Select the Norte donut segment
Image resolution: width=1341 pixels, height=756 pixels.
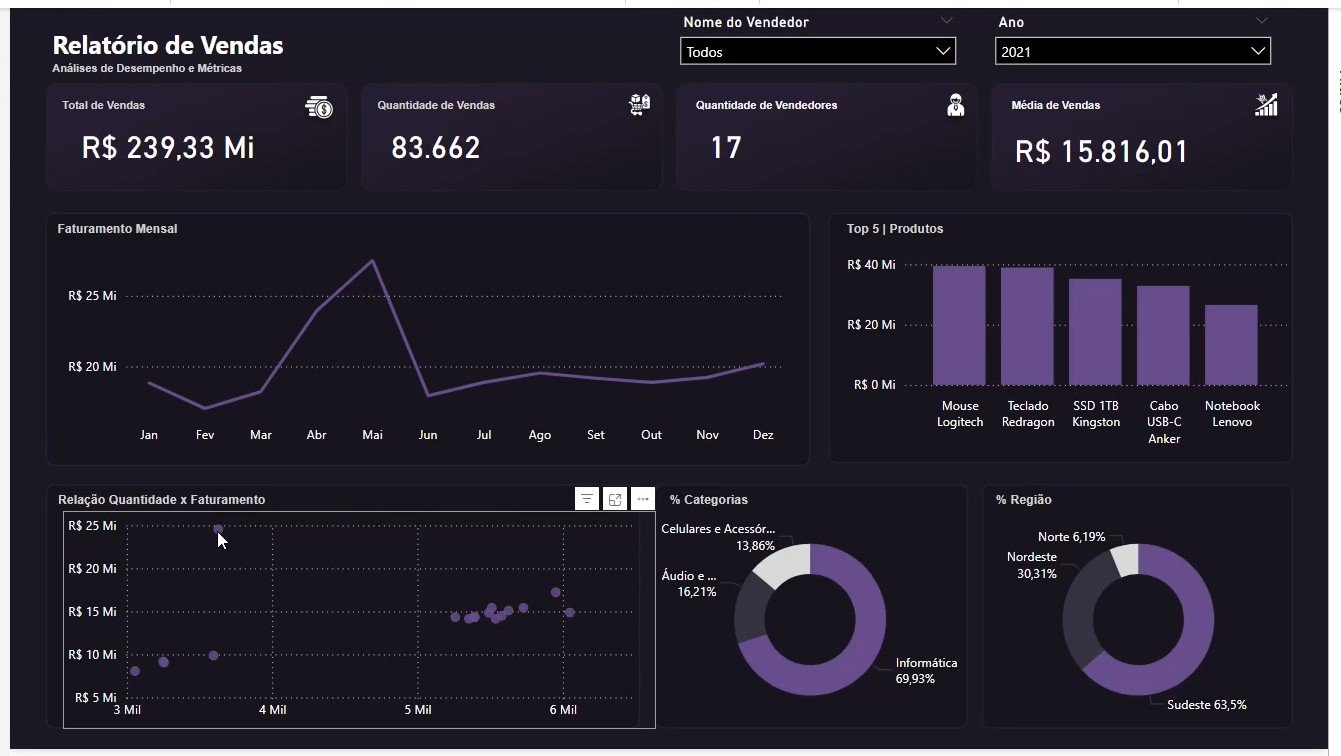point(1125,560)
